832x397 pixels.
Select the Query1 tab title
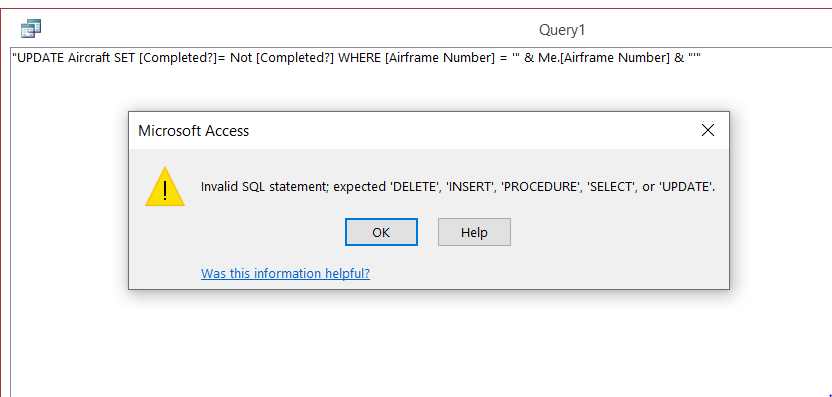coord(562,30)
